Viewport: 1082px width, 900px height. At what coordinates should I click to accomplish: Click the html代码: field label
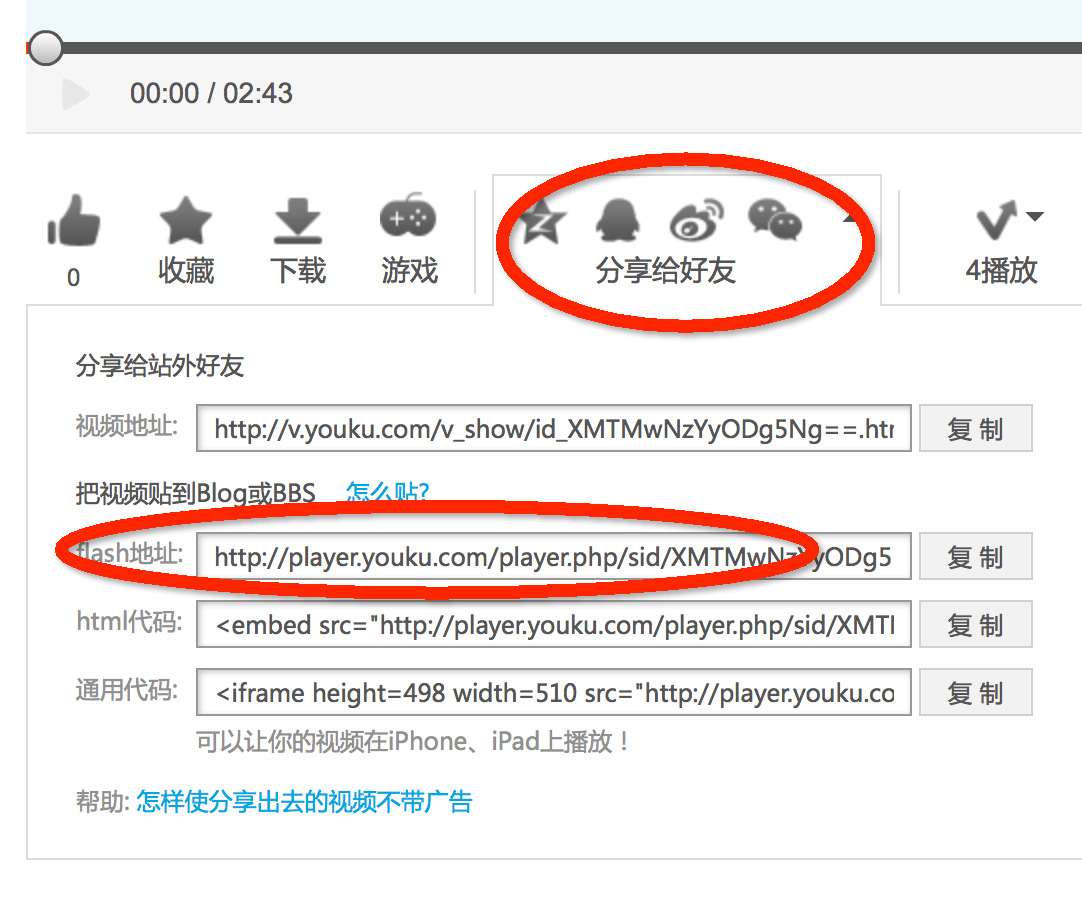pyautogui.click(x=130, y=621)
